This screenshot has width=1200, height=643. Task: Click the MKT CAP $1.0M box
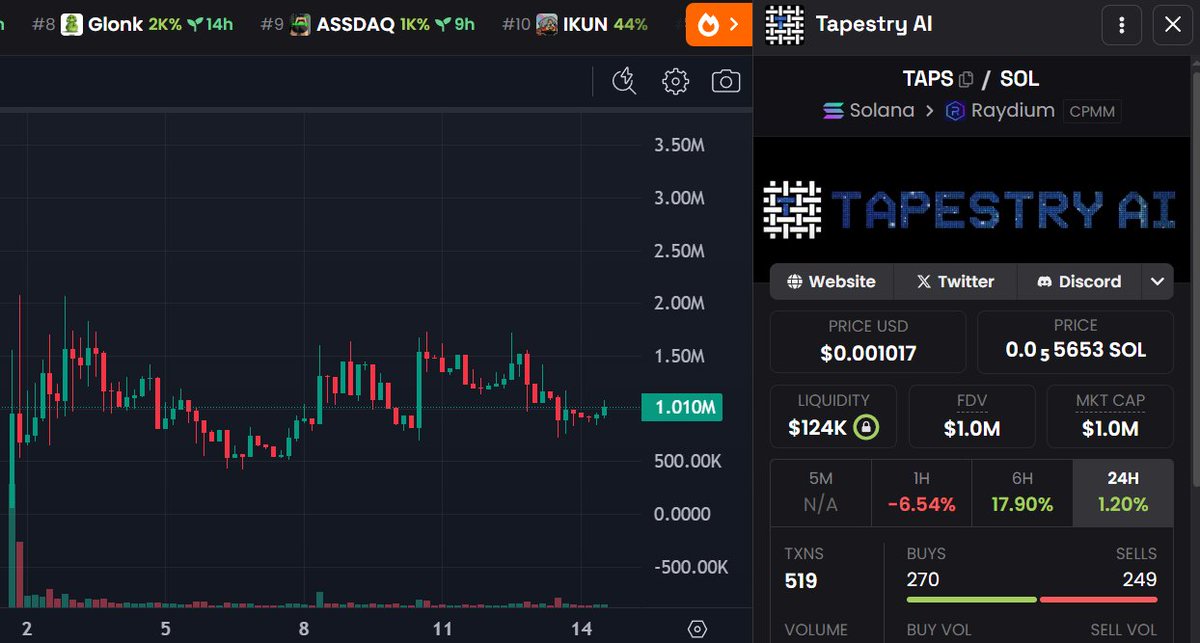[1110, 416]
